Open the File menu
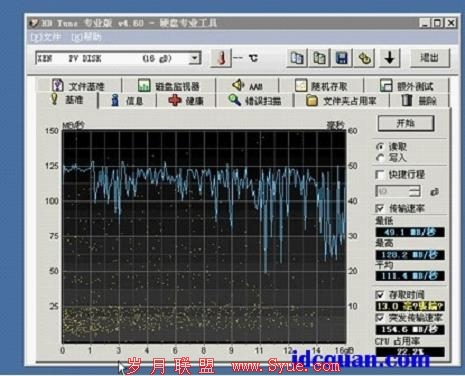465x376 pixels. 46,37
